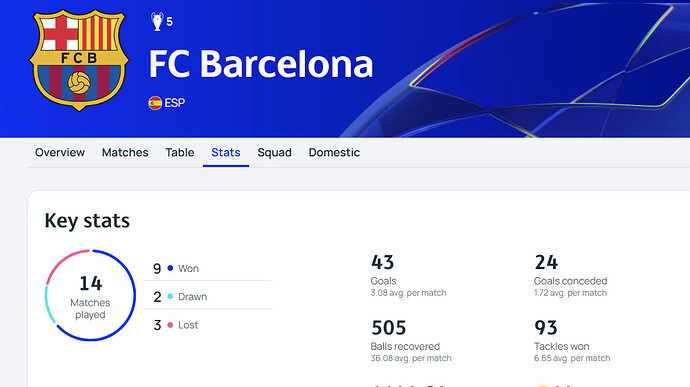Viewport: 690px width, 387px height.
Task: Go to the Squad tab
Action: click(274, 152)
